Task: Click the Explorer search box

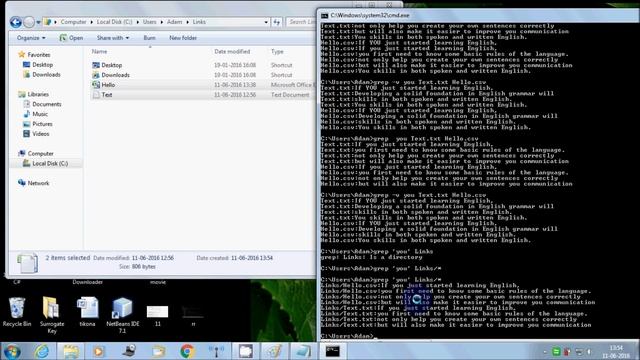Action: (x=301, y=22)
